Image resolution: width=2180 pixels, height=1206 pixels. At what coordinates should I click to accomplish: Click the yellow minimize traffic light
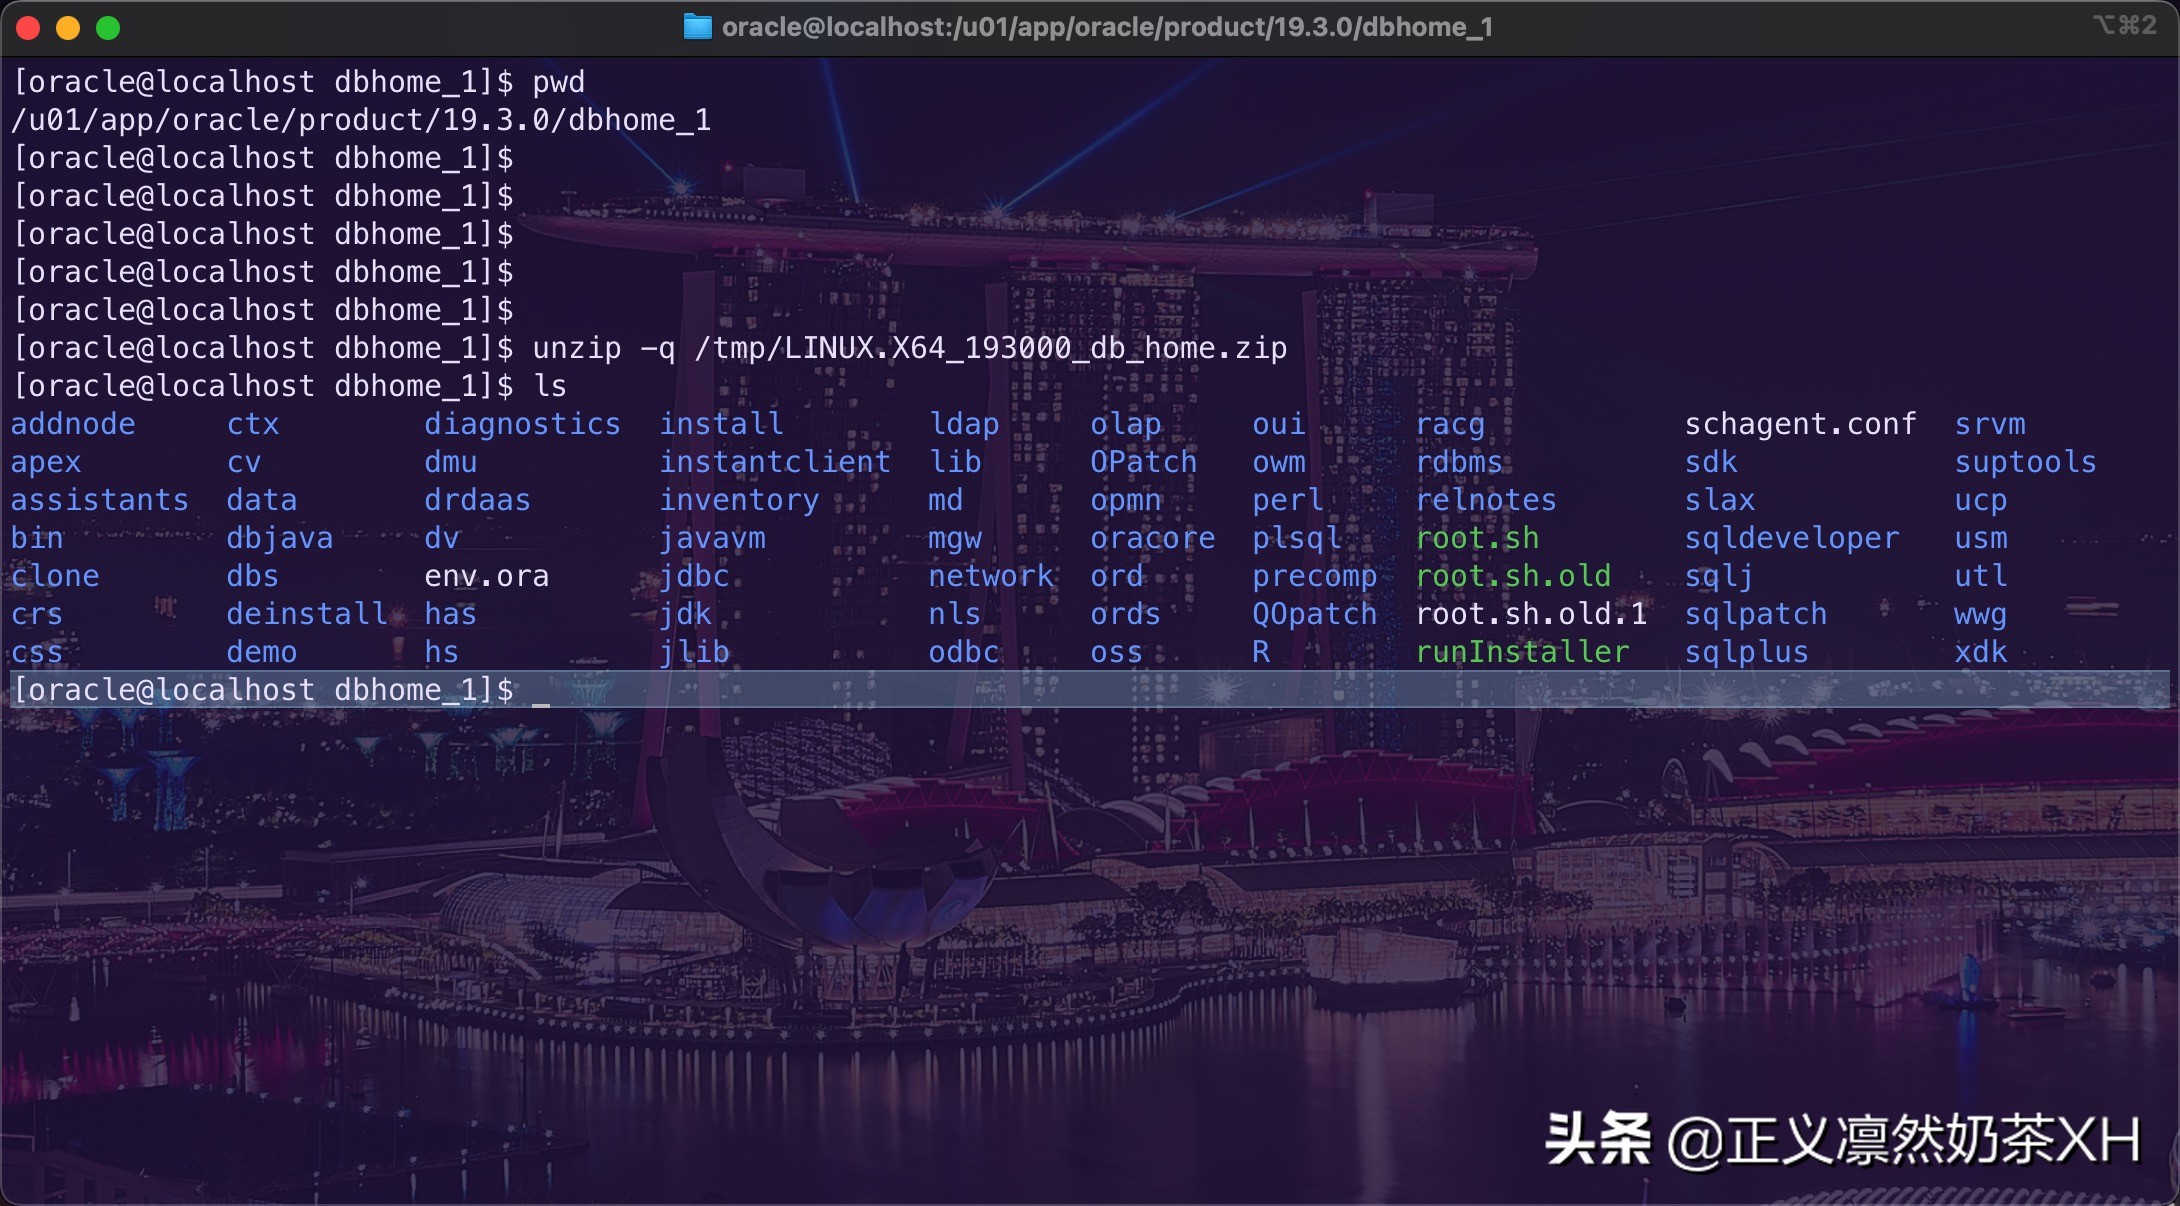(68, 28)
